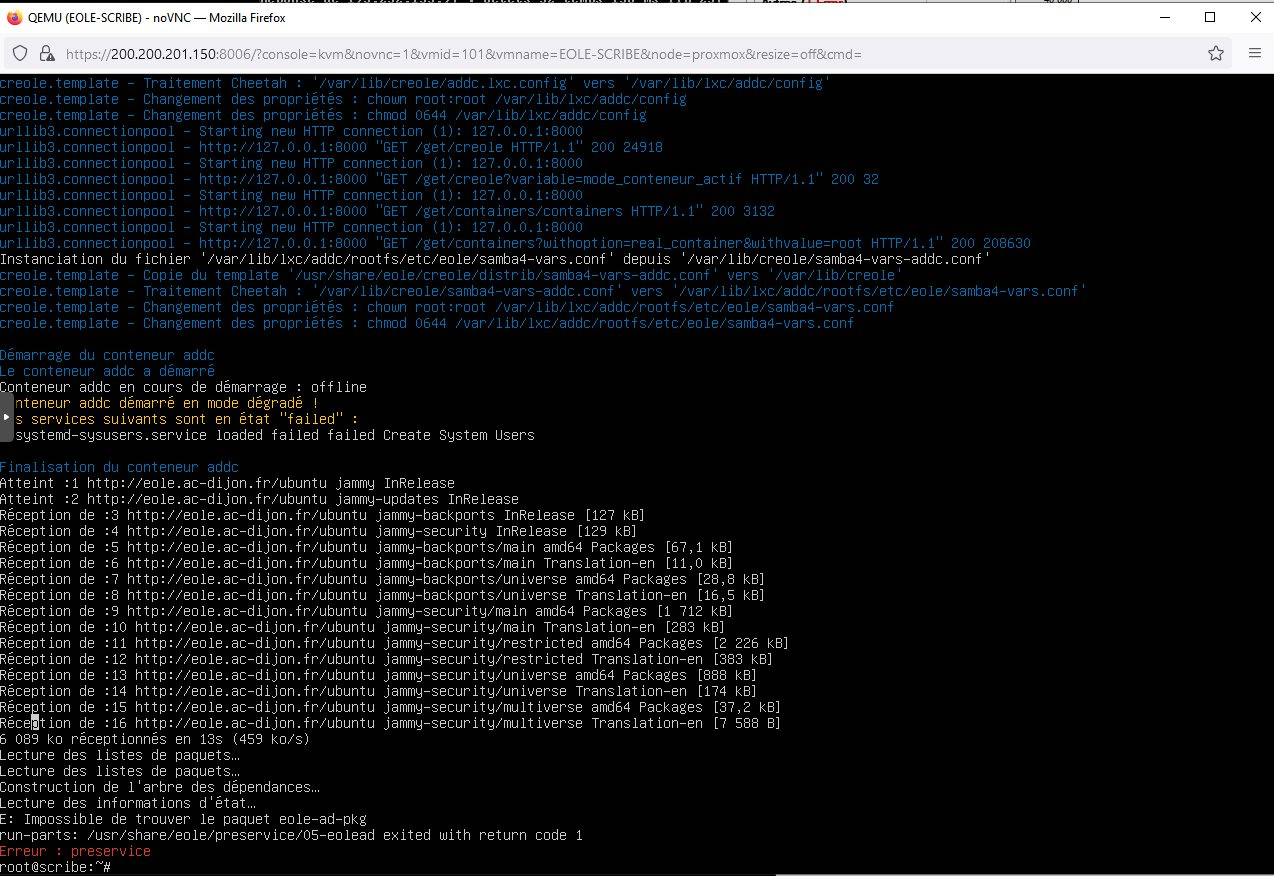This screenshot has width=1274, height=876.
Task: Click the 'Finalisation du conteneur addc' heading
Action: click(119, 467)
